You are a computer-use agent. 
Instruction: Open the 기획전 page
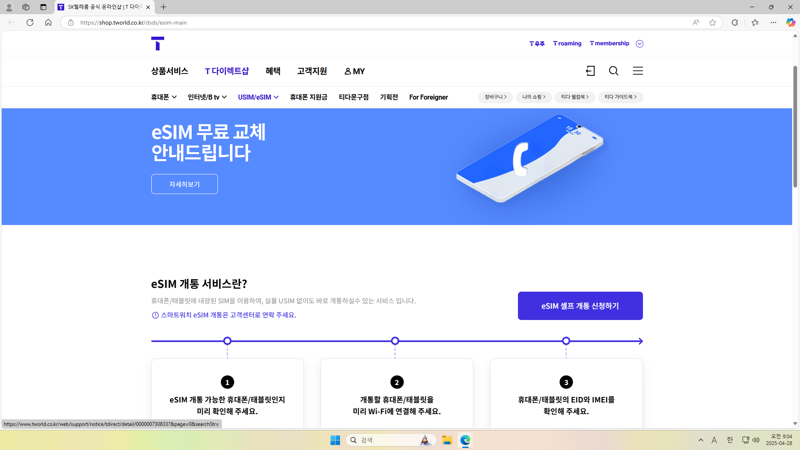(389, 97)
